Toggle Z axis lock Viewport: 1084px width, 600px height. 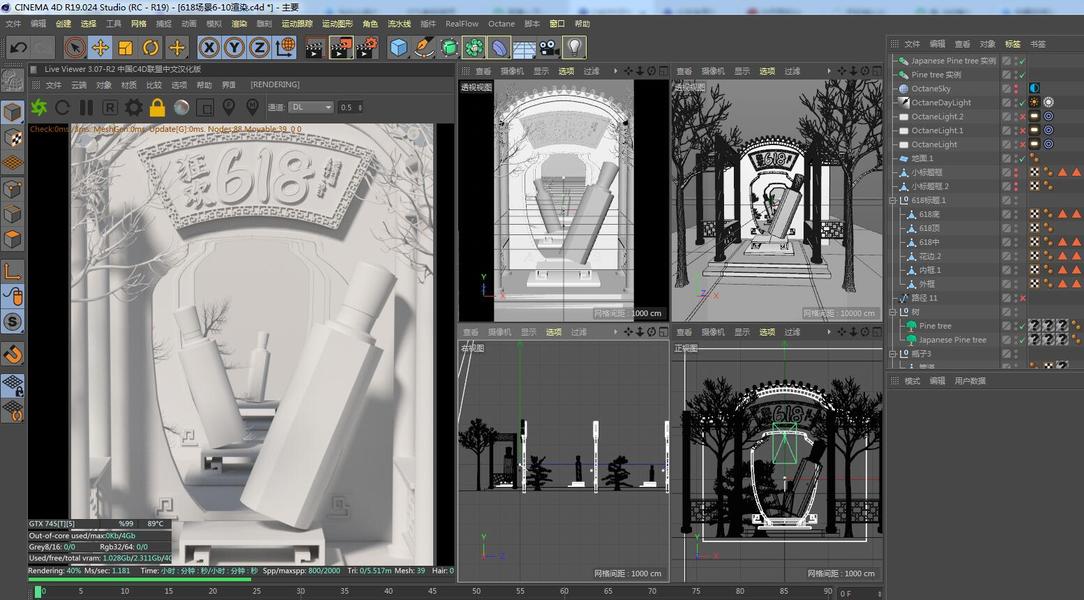pyautogui.click(x=259, y=48)
